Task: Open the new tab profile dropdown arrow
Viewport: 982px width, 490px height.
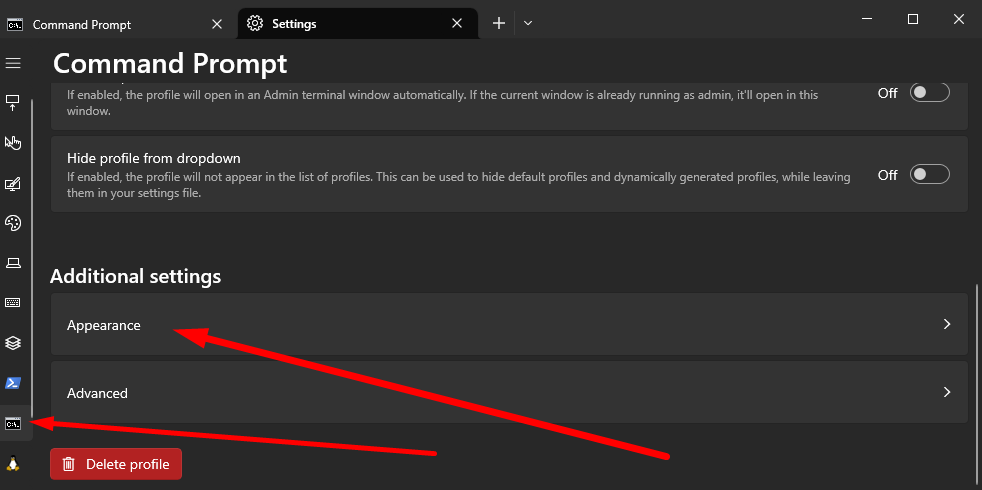Action: pos(528,23)
